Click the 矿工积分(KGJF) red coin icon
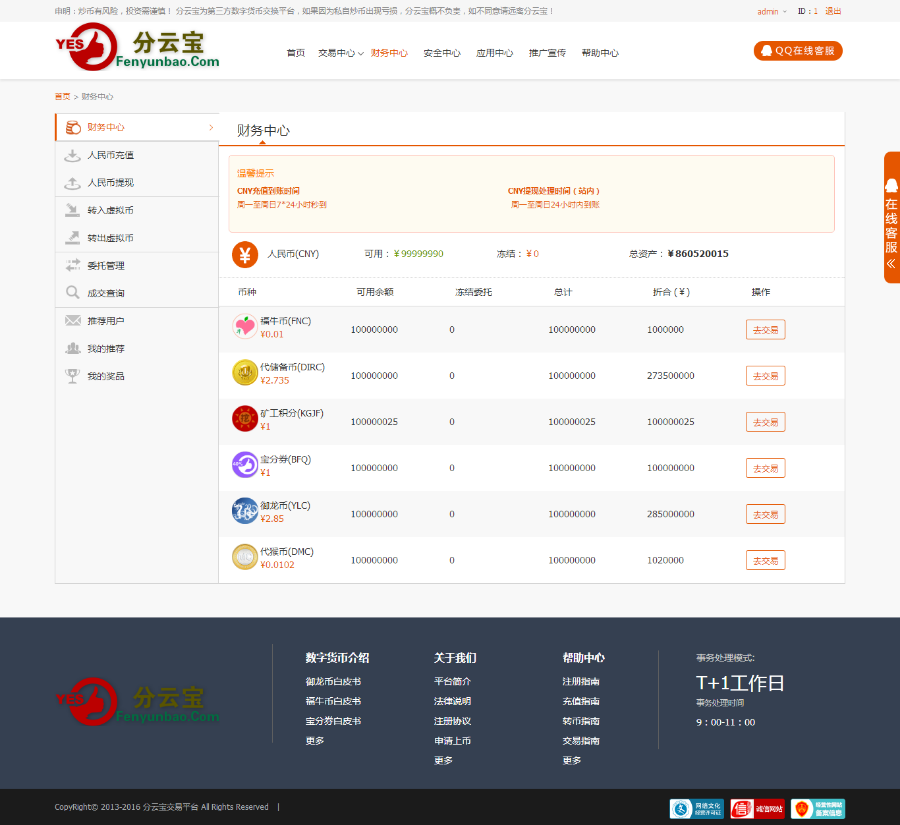900x825 pixels. [x=245, y=419]
